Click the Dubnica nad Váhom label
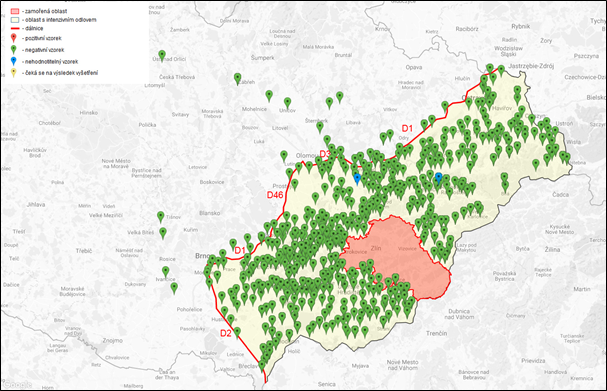The width and height of the screenshot is (607, 391). pos(459,314)
